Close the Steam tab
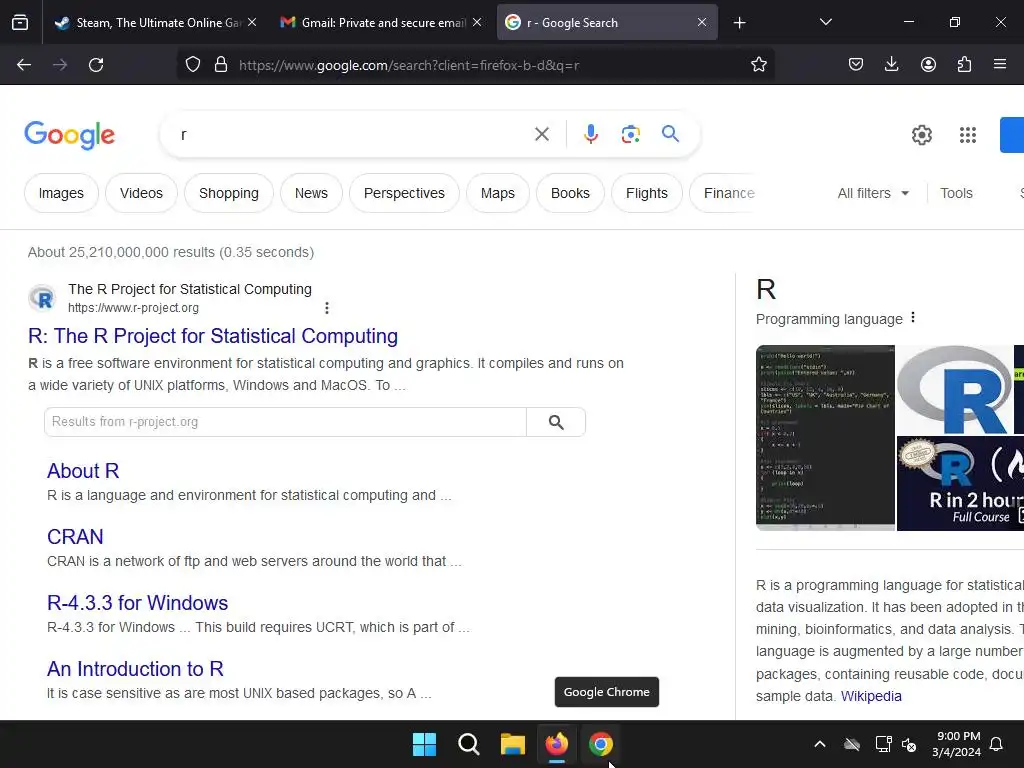The width and height of the screenshot is (1024, 768). (252, 22)
